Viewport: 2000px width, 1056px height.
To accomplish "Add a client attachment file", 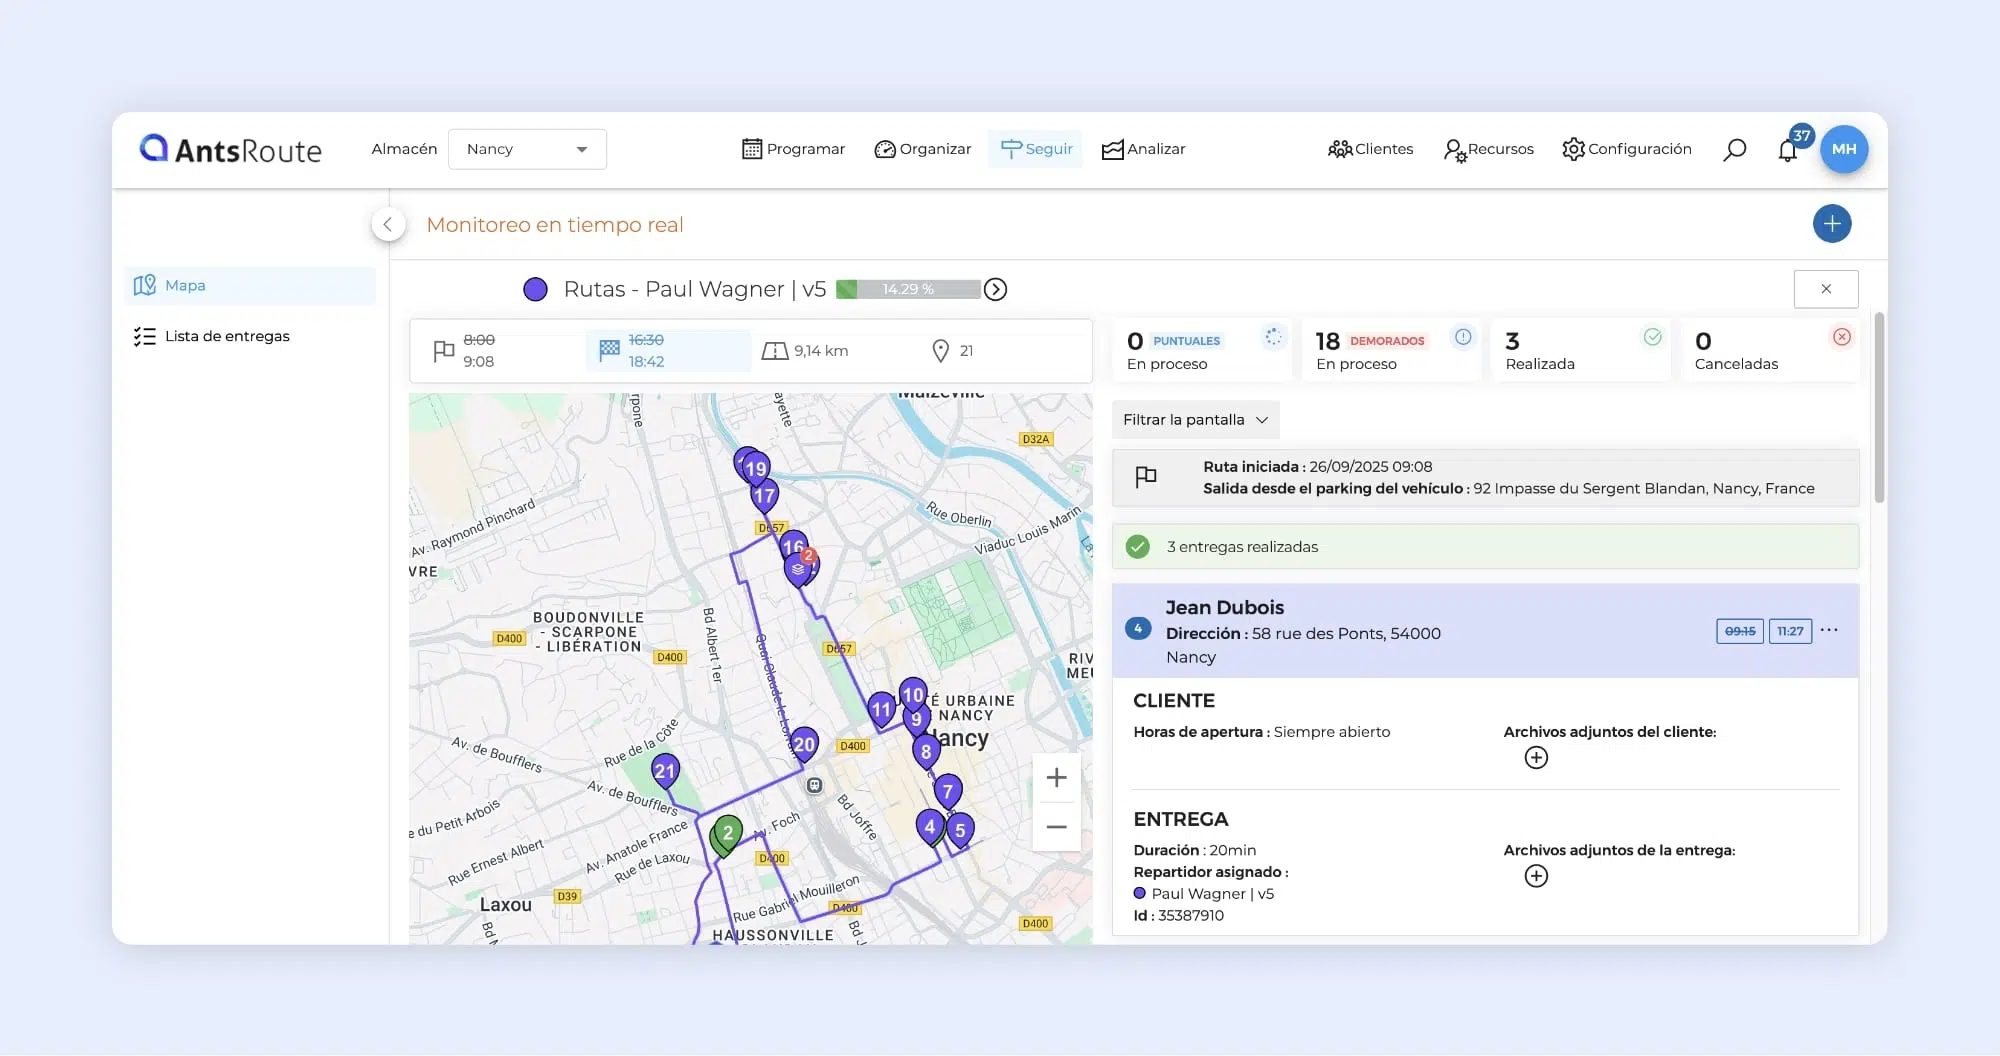I will pos(1536,758).
